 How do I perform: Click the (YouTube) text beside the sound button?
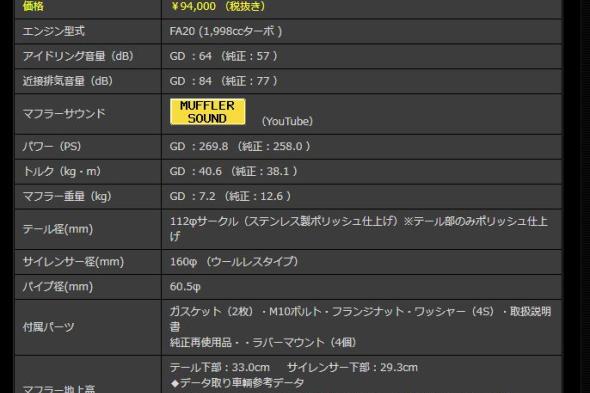pyautogui.click(x=287, y=121)
